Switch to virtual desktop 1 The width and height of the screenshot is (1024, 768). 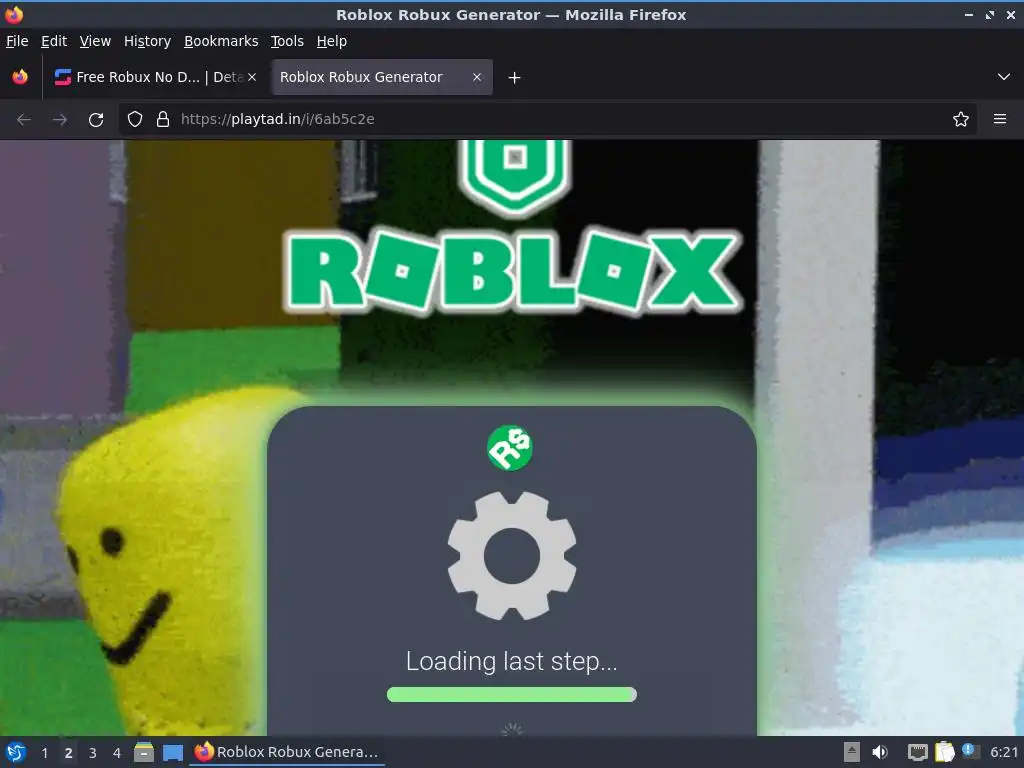click(44, 753)
